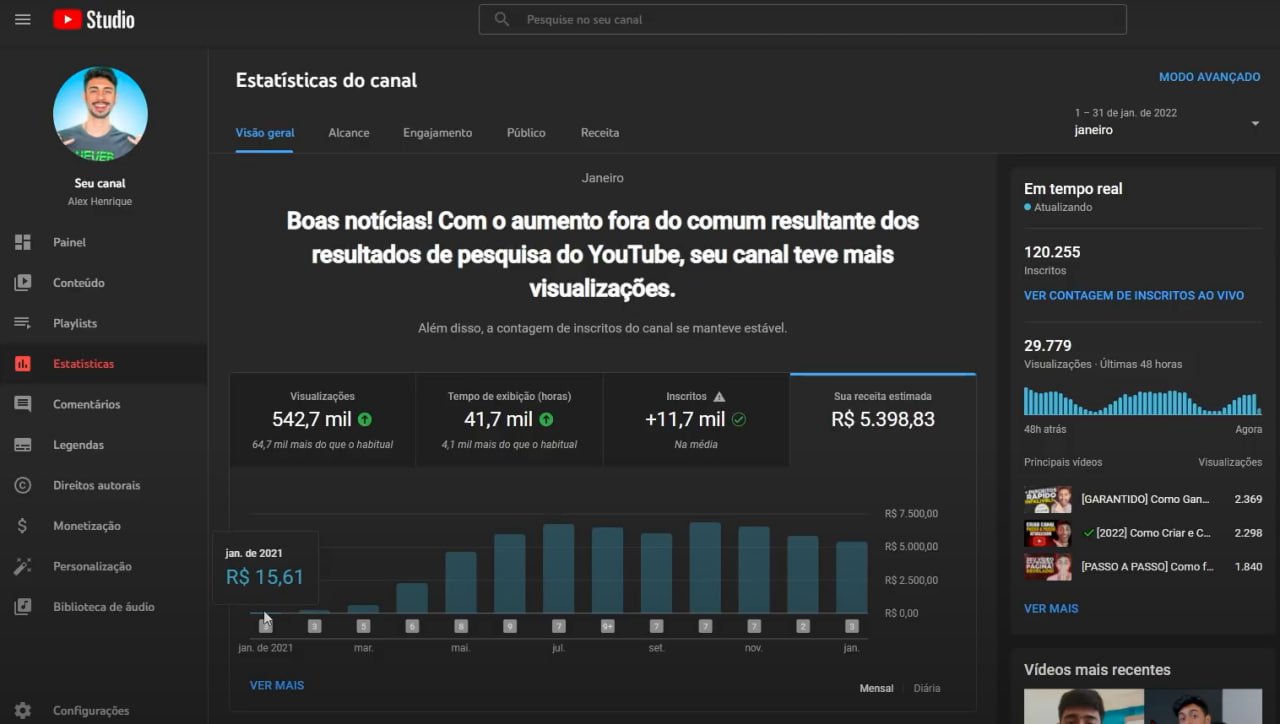The width and height of the screenshot is (1280, 724).
Task: Open Biblioteca de áudio via its icon
Action: [23, 607]
